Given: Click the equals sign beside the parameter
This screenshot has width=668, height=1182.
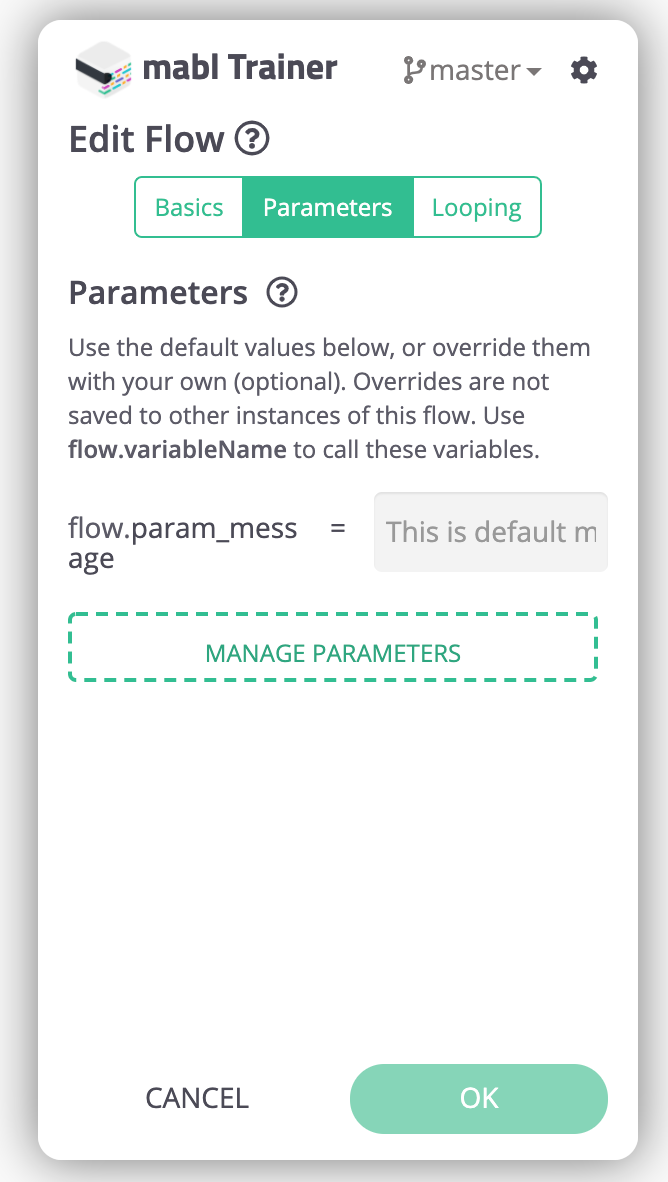Looking at the screenshot, I should [x=338, y=528].
